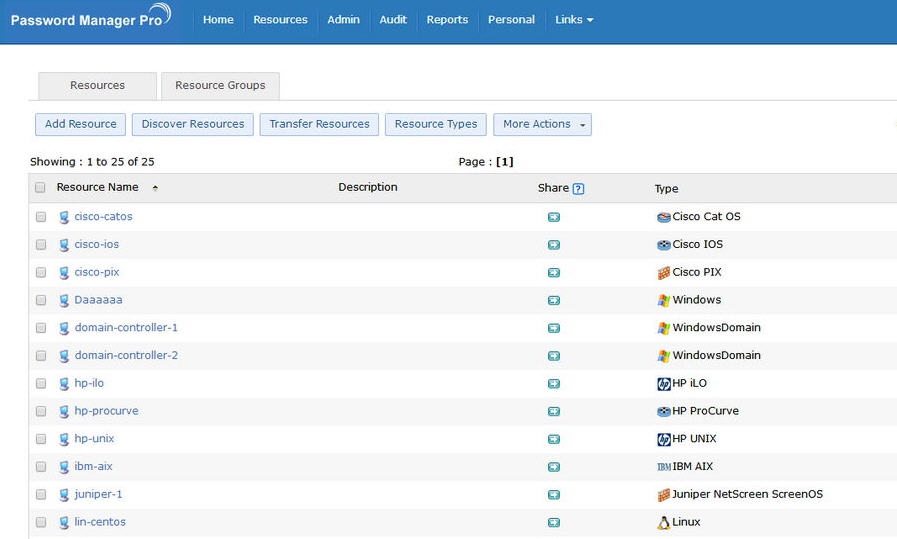This screenshot has height=539, width=897.
Task: Click the Password Manager Pro logo
Action: pyautogui.click(x=90, y=18)
